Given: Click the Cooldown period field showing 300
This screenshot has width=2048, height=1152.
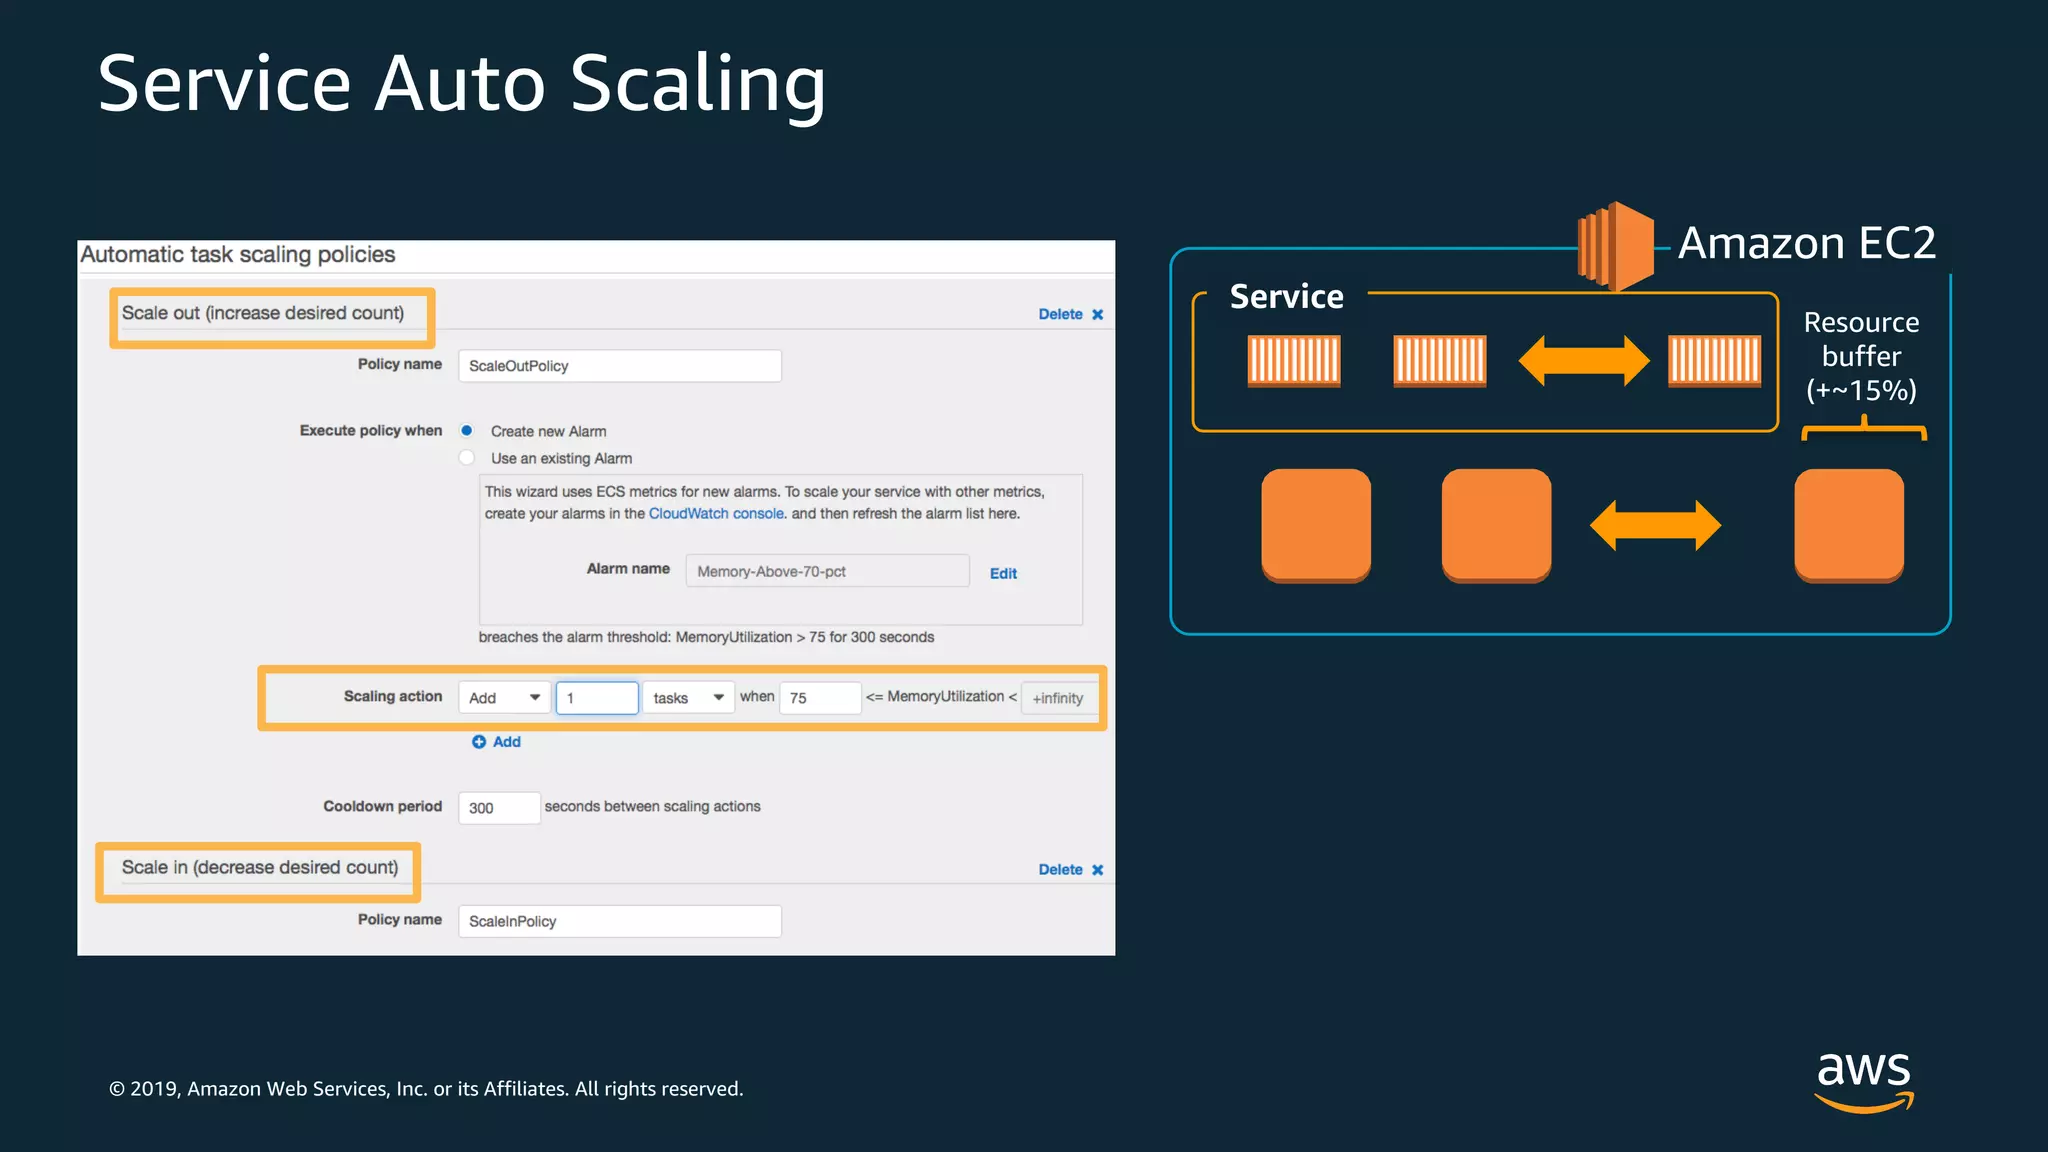Looking at the screenshot, I should (x=499, y=808).
